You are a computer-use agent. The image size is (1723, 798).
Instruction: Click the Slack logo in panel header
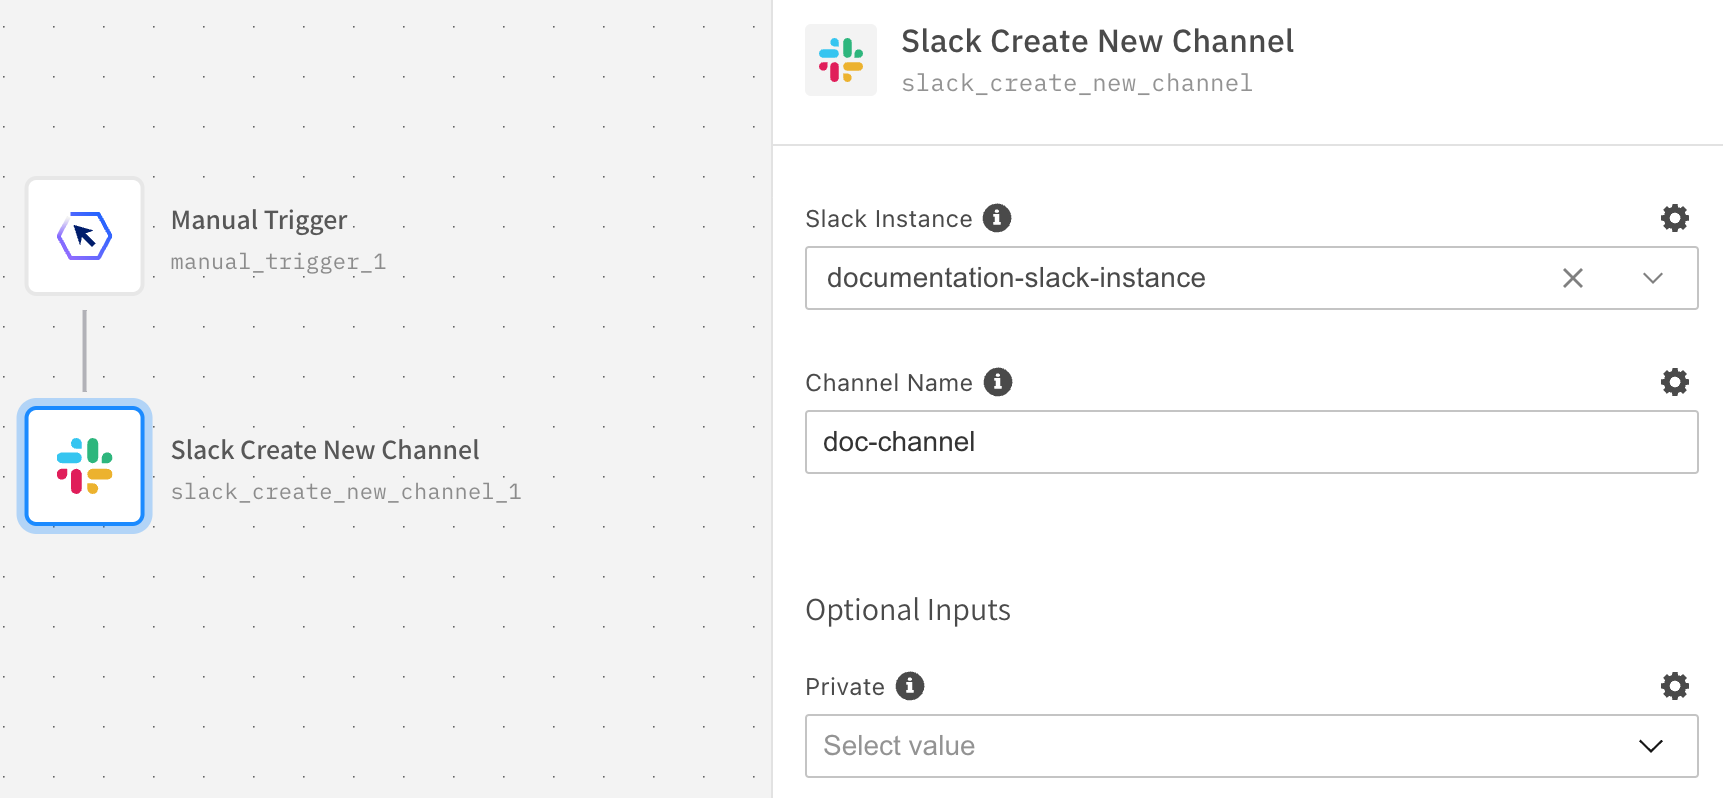pos(841,60)
